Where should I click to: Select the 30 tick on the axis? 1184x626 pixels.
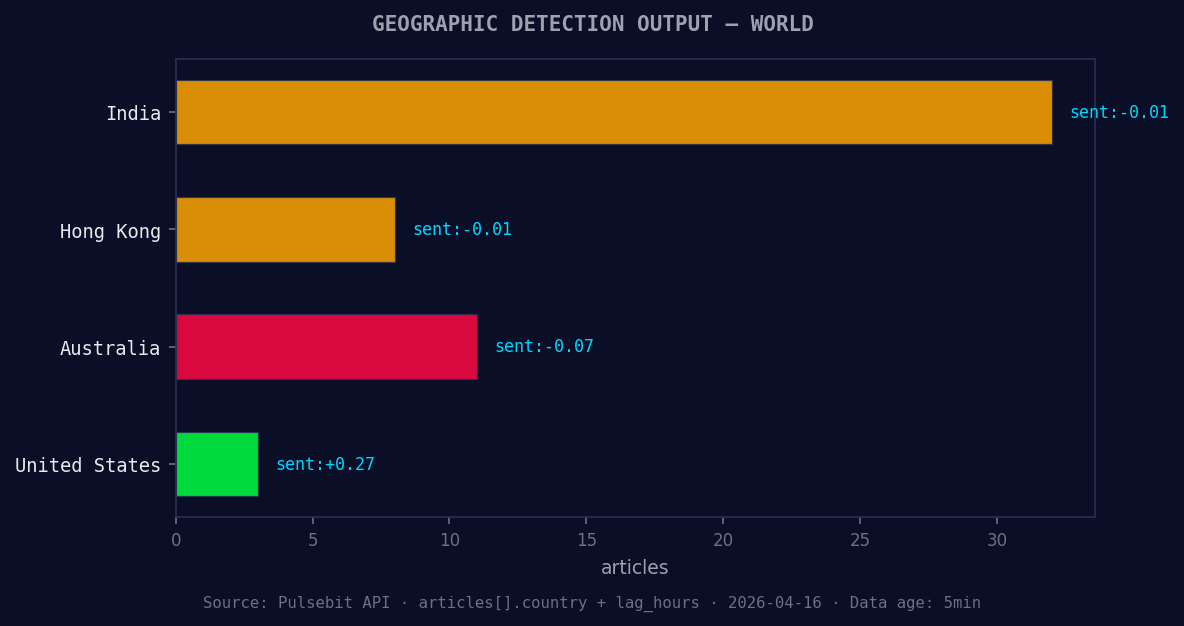point(997,539)
